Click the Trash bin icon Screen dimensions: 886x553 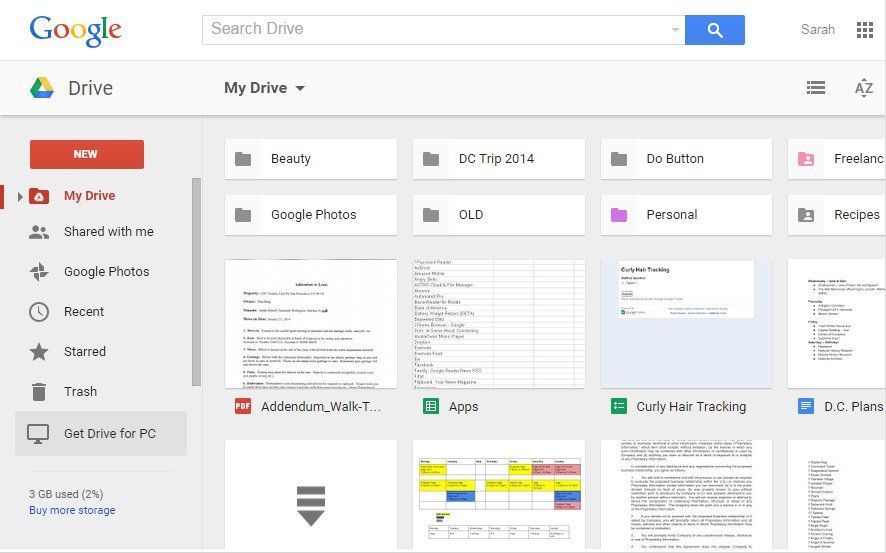[x=39, y=391]
